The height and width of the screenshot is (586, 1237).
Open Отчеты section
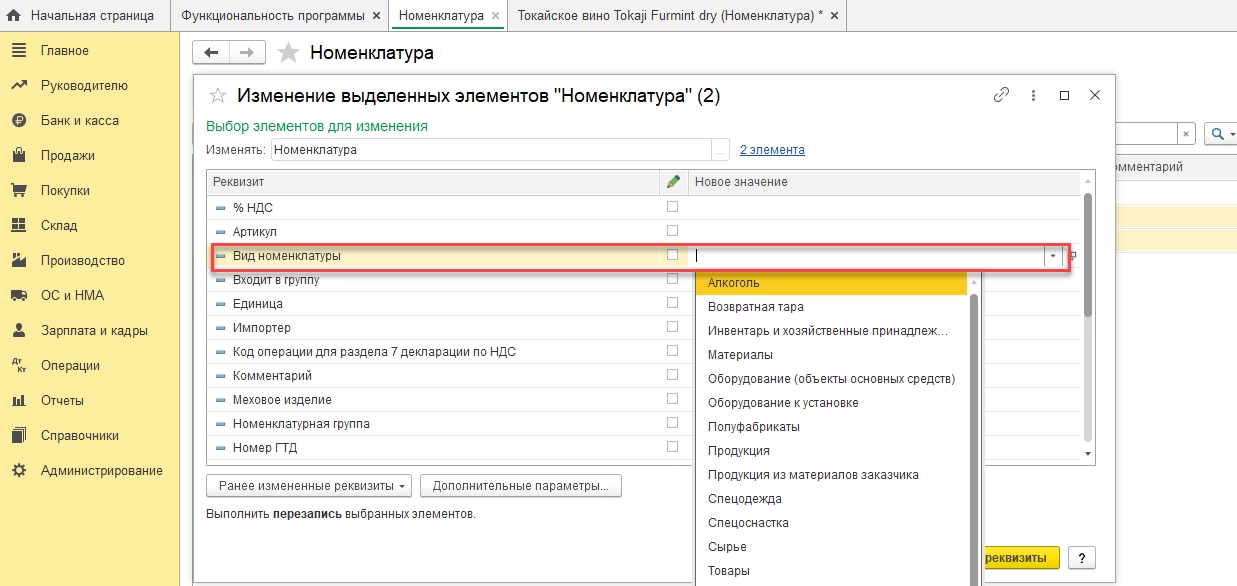click(x=62, y=401)
